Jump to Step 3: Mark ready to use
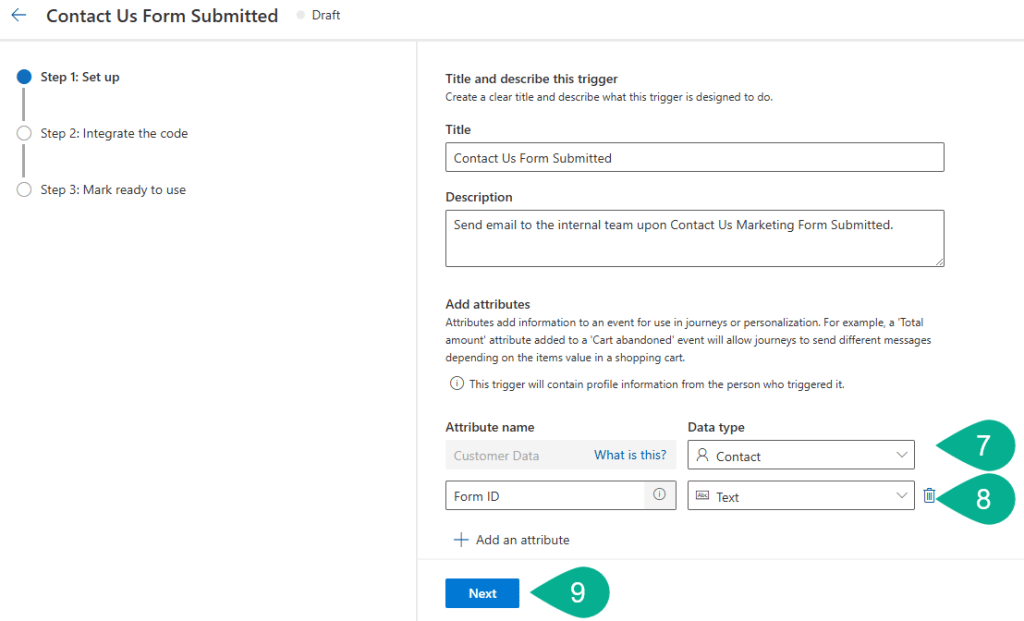The height and width of the screenshot is (621, 1024). [113, 190]
